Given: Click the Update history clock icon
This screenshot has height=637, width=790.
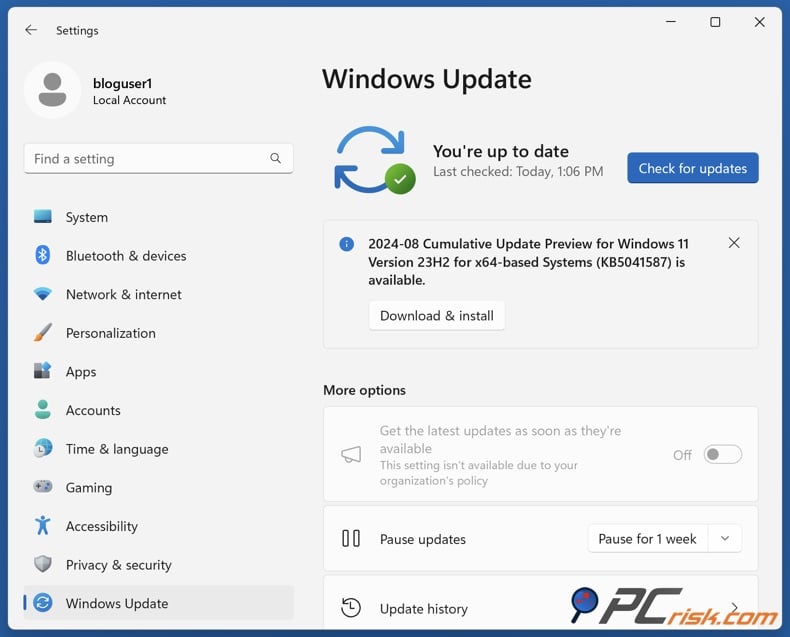Looking at the screenshot, I should [x=351, y=607].
